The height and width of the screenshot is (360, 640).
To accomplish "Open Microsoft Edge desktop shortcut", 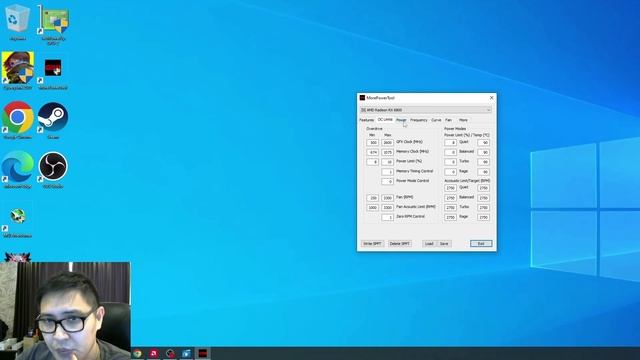I will click(18, 167).
